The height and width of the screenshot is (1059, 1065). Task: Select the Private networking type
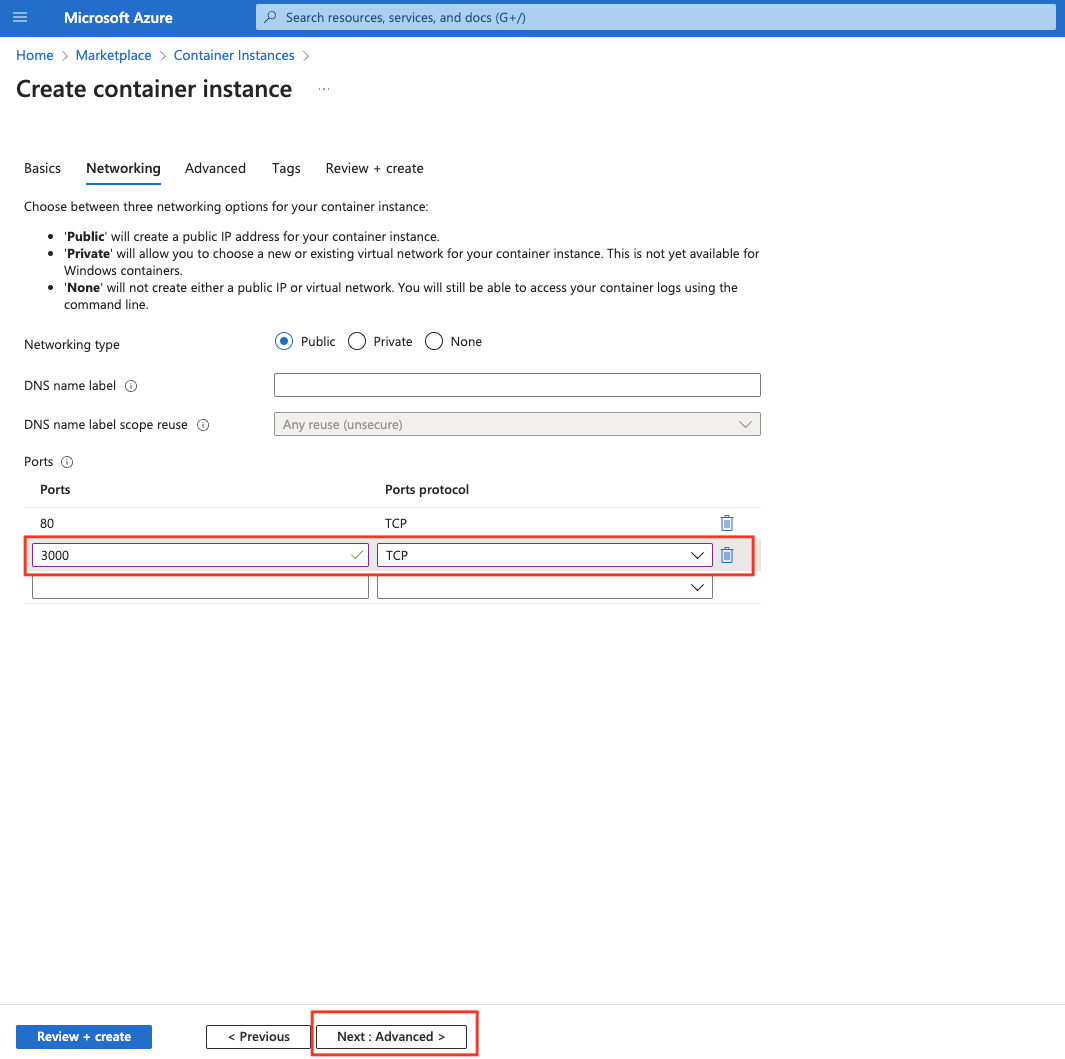point(357,341)
